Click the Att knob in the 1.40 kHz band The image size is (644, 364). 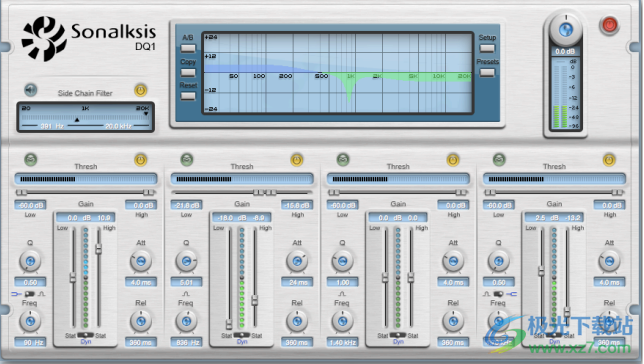pyautogui.click(x=453, y=261)
